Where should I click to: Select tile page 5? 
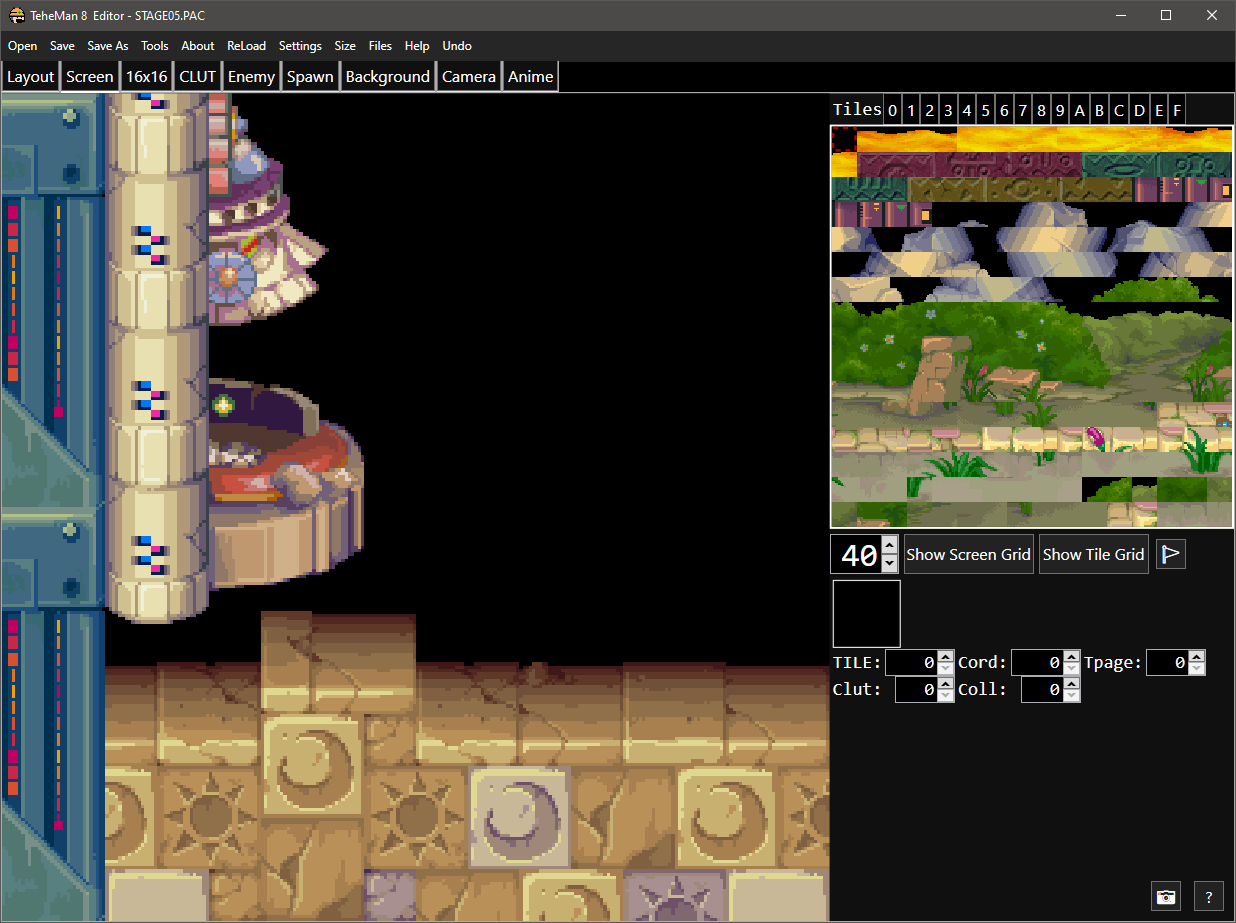(x=986, y=110)
